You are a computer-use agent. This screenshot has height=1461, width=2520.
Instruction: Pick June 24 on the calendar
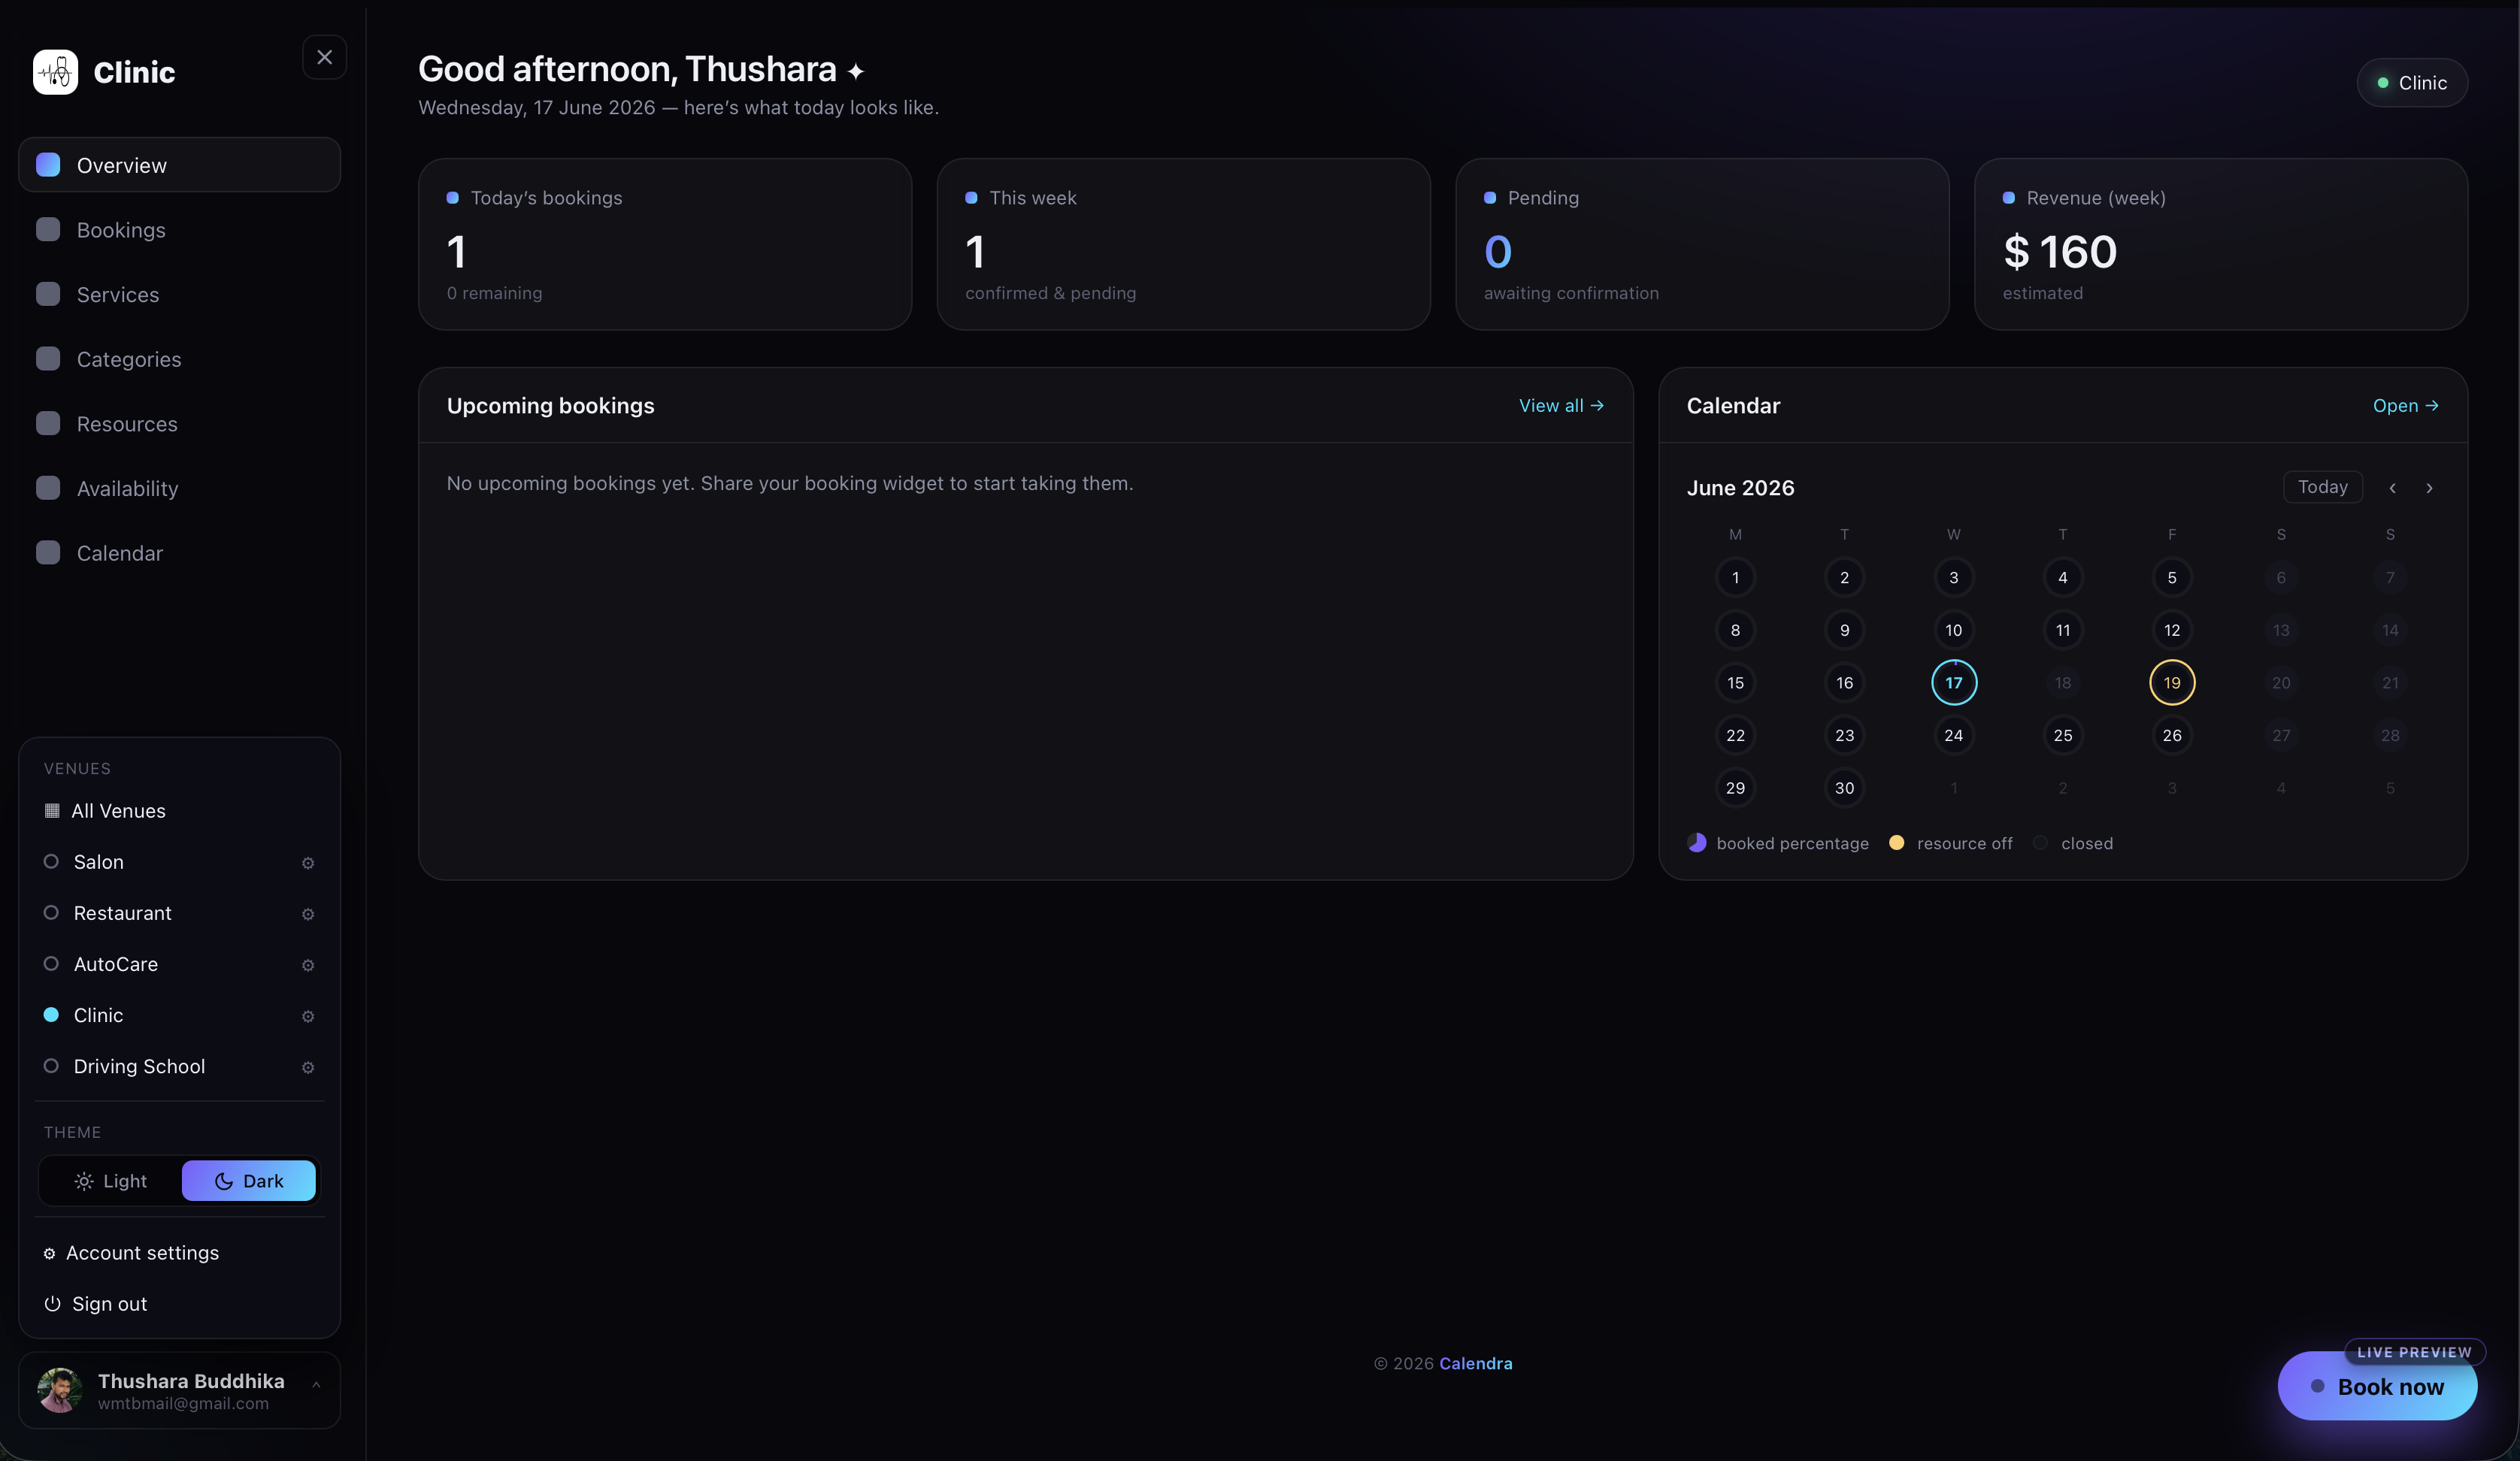click(1953, 735)
